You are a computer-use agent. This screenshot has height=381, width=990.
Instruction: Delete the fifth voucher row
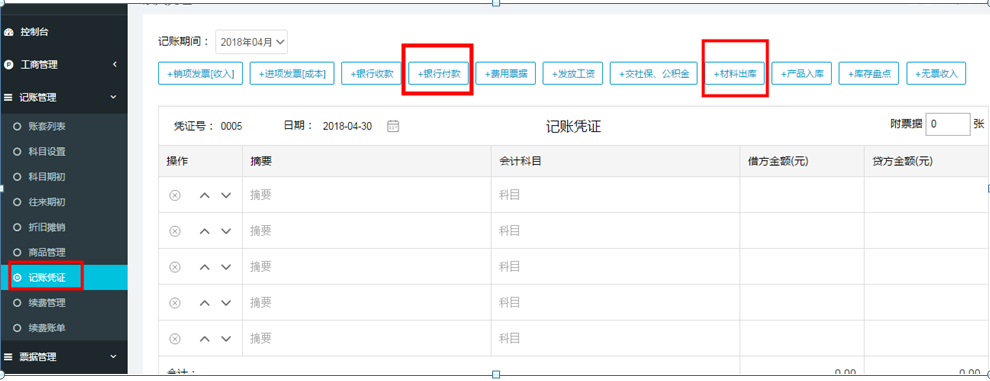[x=175, y=339]
